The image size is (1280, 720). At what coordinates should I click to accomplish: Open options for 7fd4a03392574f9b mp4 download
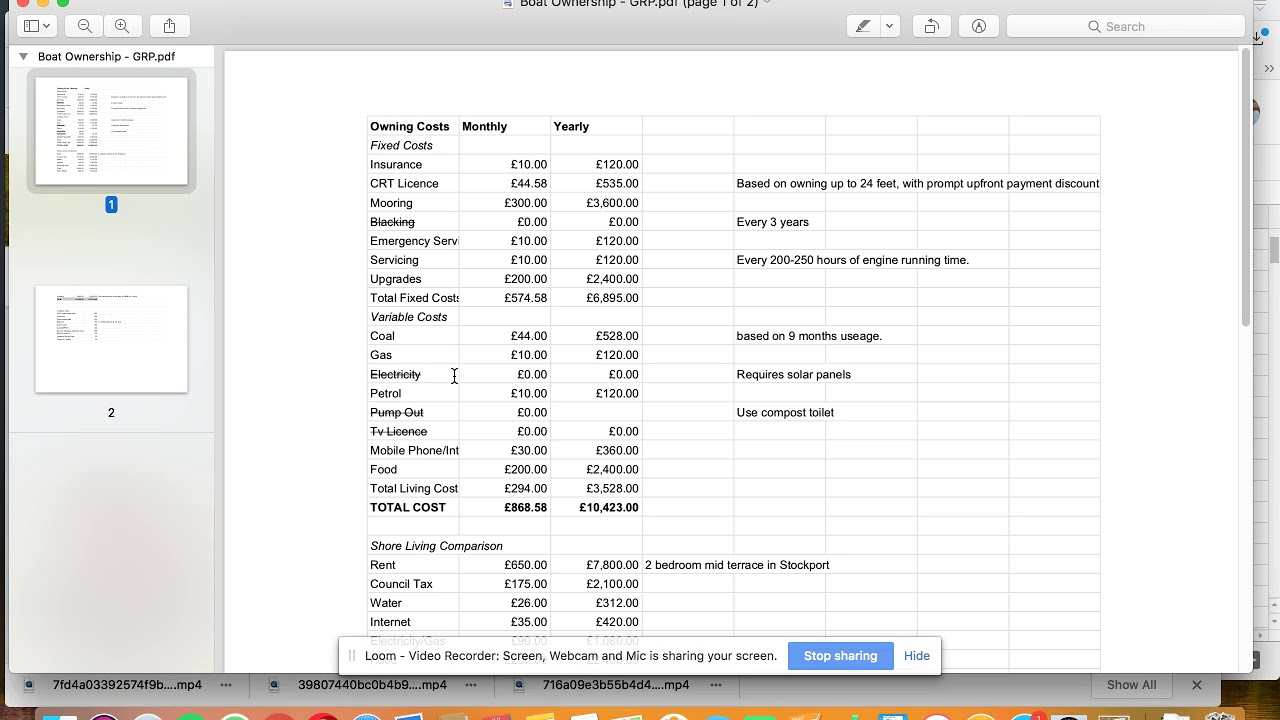(226, 685)
